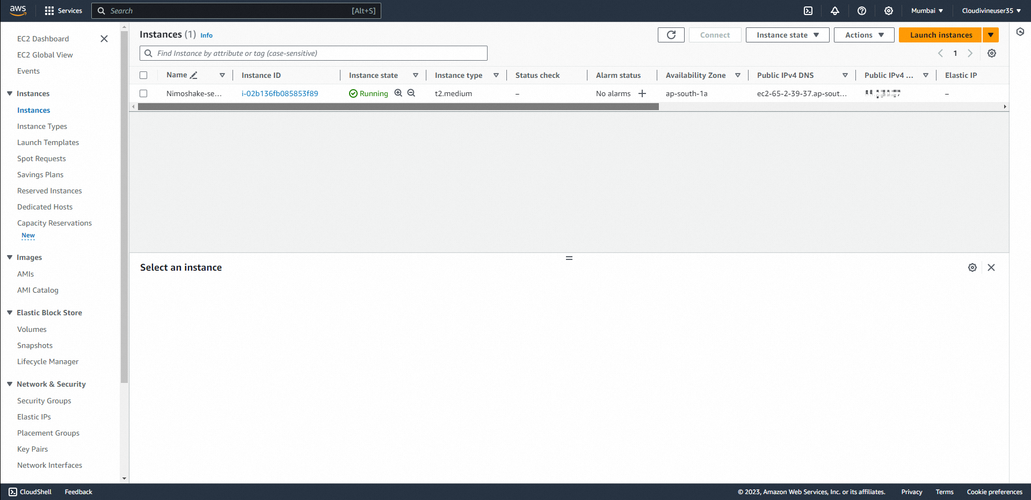
Task: Open the Instance state dropdown button
Action: point(788,35)
